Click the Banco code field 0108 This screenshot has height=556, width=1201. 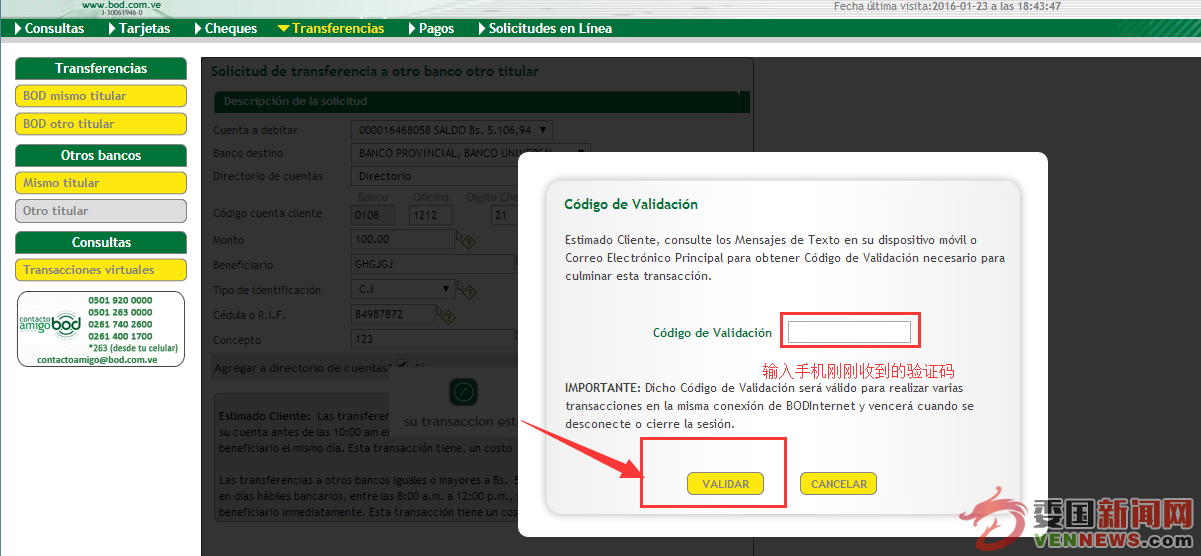point(374,215)
